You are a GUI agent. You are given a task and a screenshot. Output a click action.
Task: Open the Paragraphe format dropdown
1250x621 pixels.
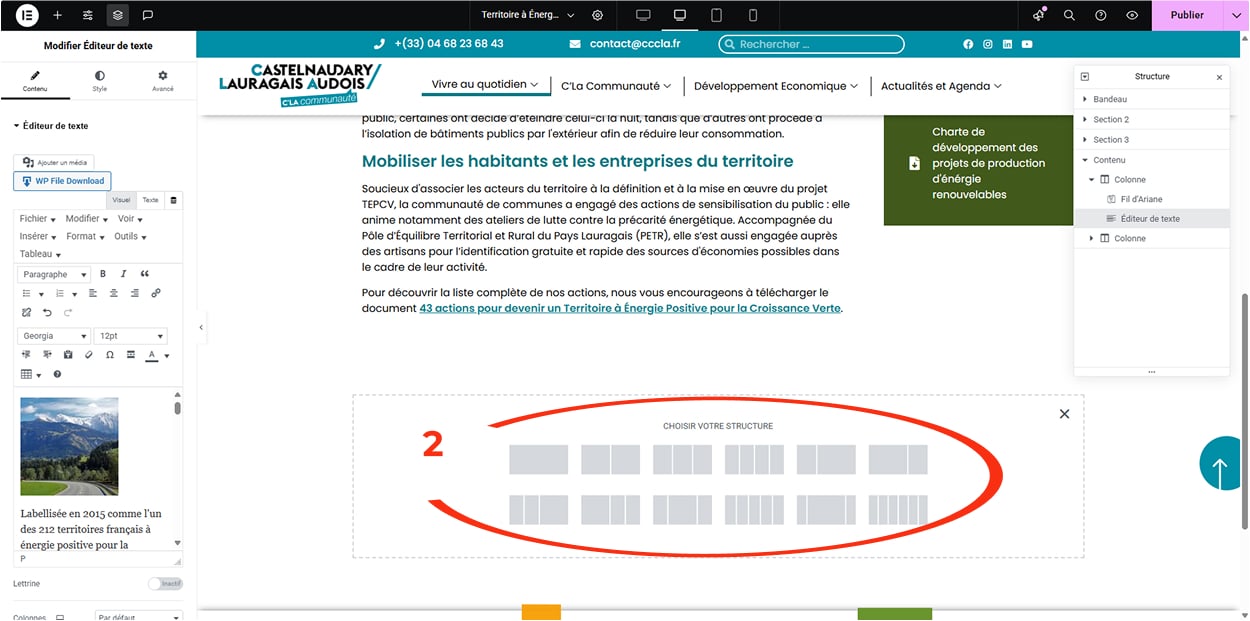[x=53, y=274]
